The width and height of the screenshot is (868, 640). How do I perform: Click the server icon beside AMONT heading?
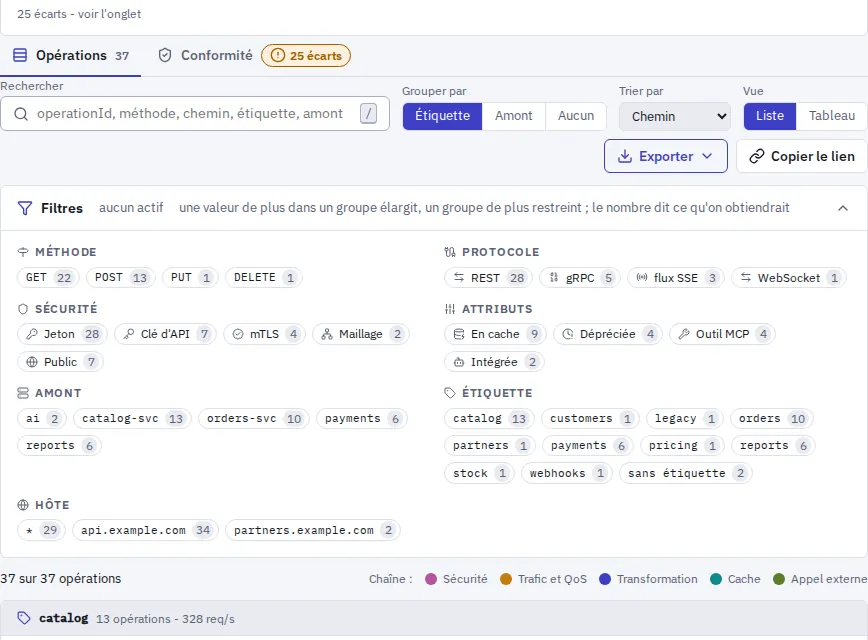pyautogui.click(x=23, y=393)
